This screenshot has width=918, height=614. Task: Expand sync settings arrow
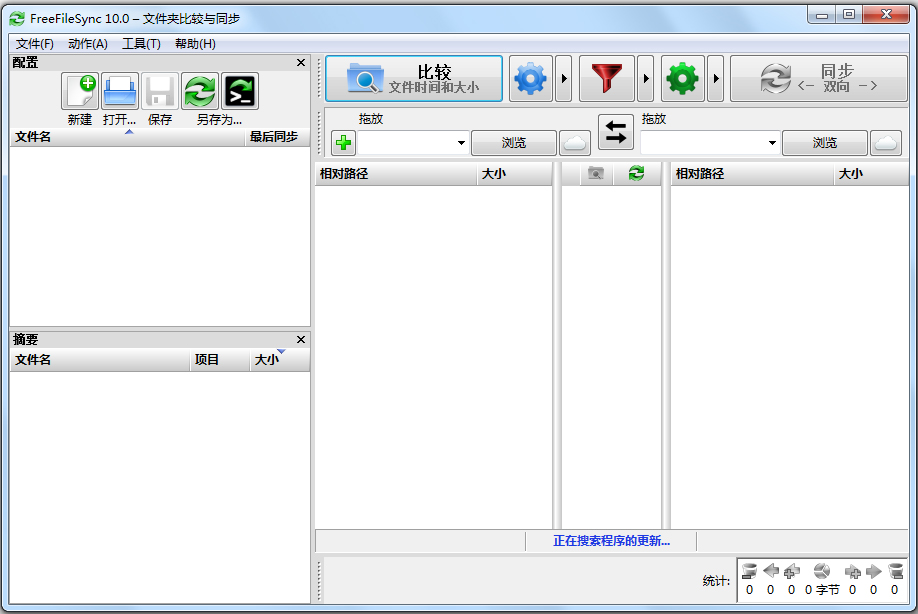(x=715, y=78)
